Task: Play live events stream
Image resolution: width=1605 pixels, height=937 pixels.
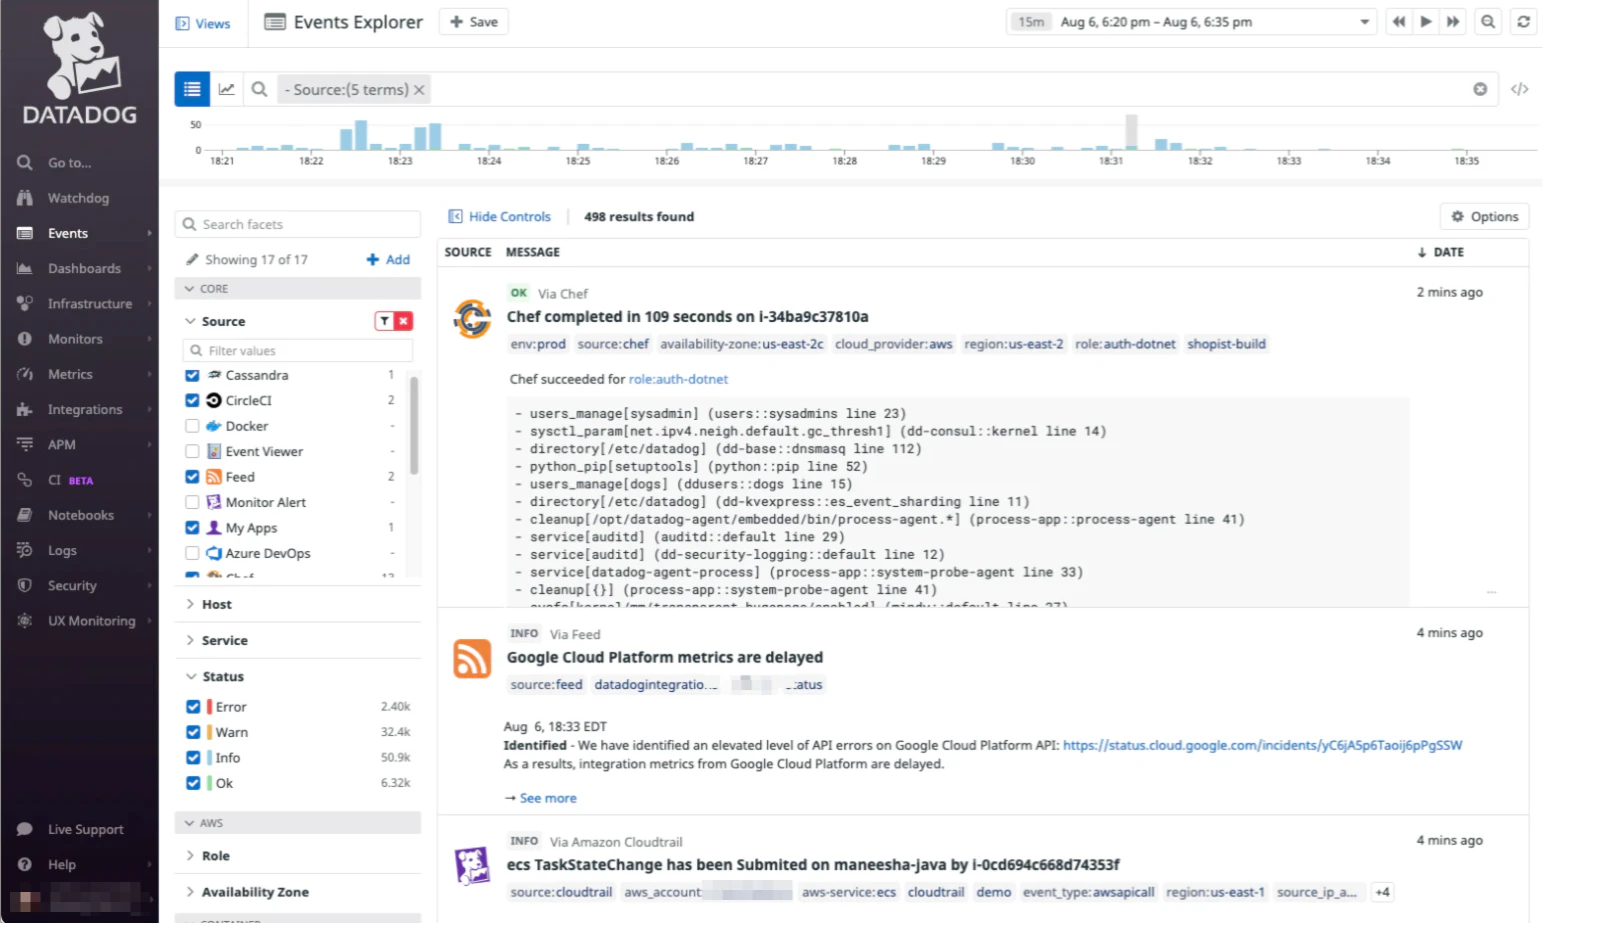Action: point(1426,22)
